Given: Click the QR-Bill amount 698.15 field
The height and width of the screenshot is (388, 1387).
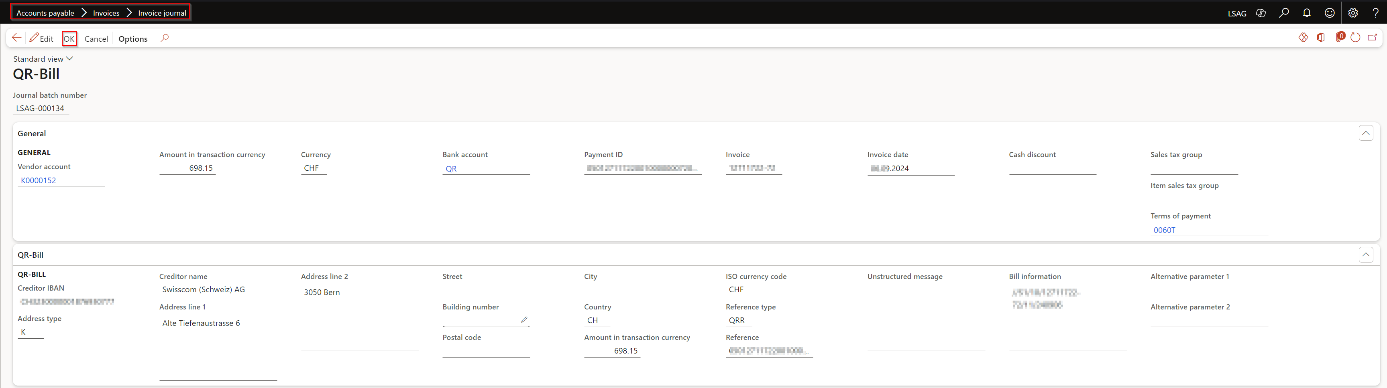Looking at the screenshot, I should 612,351.
